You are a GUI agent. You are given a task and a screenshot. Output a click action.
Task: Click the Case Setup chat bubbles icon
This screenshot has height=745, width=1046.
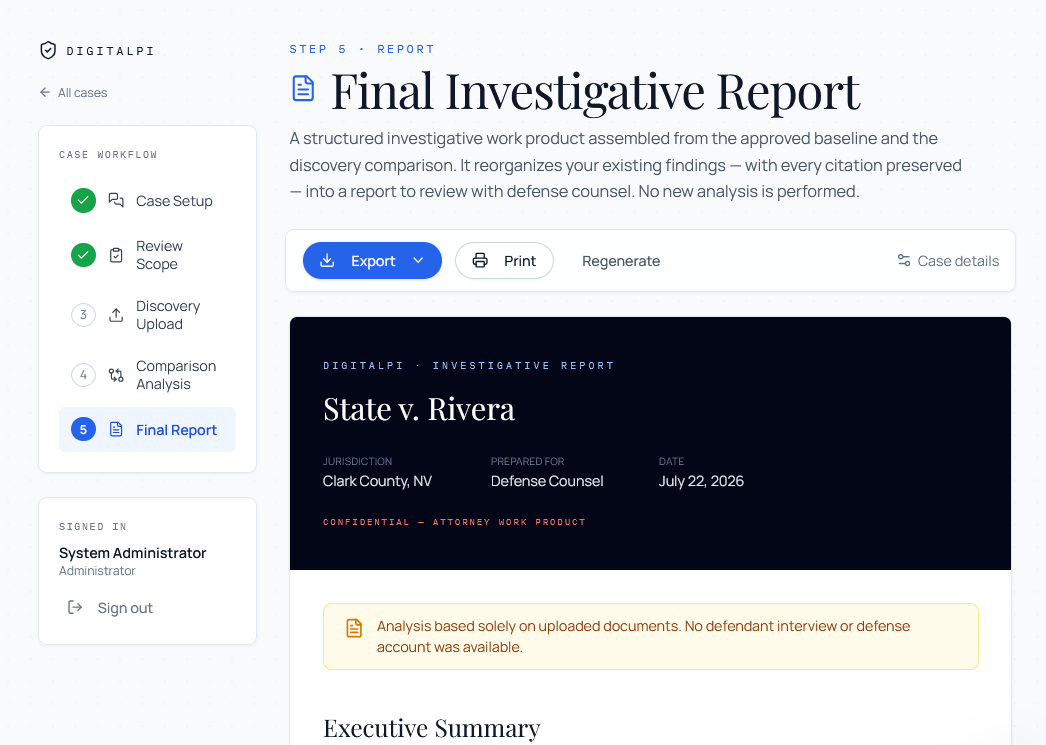[x=116, y=200]
